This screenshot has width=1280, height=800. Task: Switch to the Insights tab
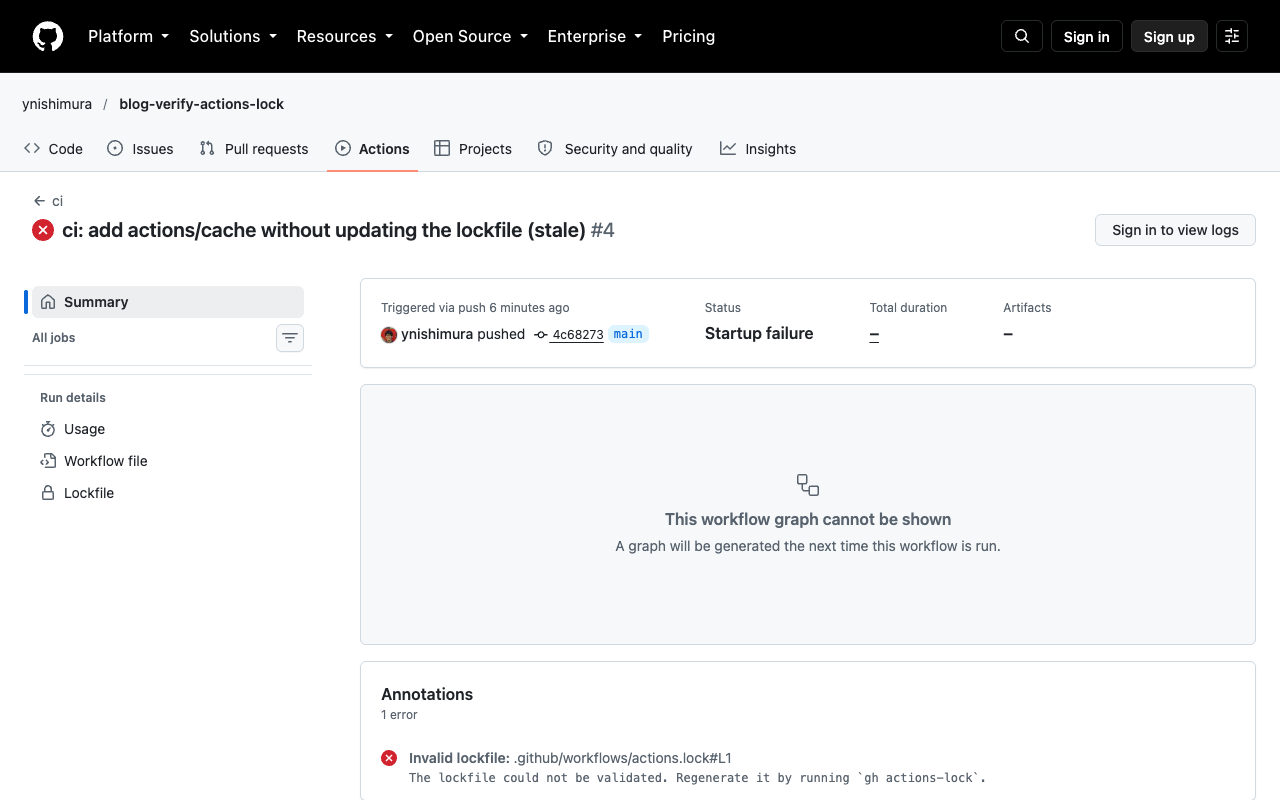(x=758, y=149)
